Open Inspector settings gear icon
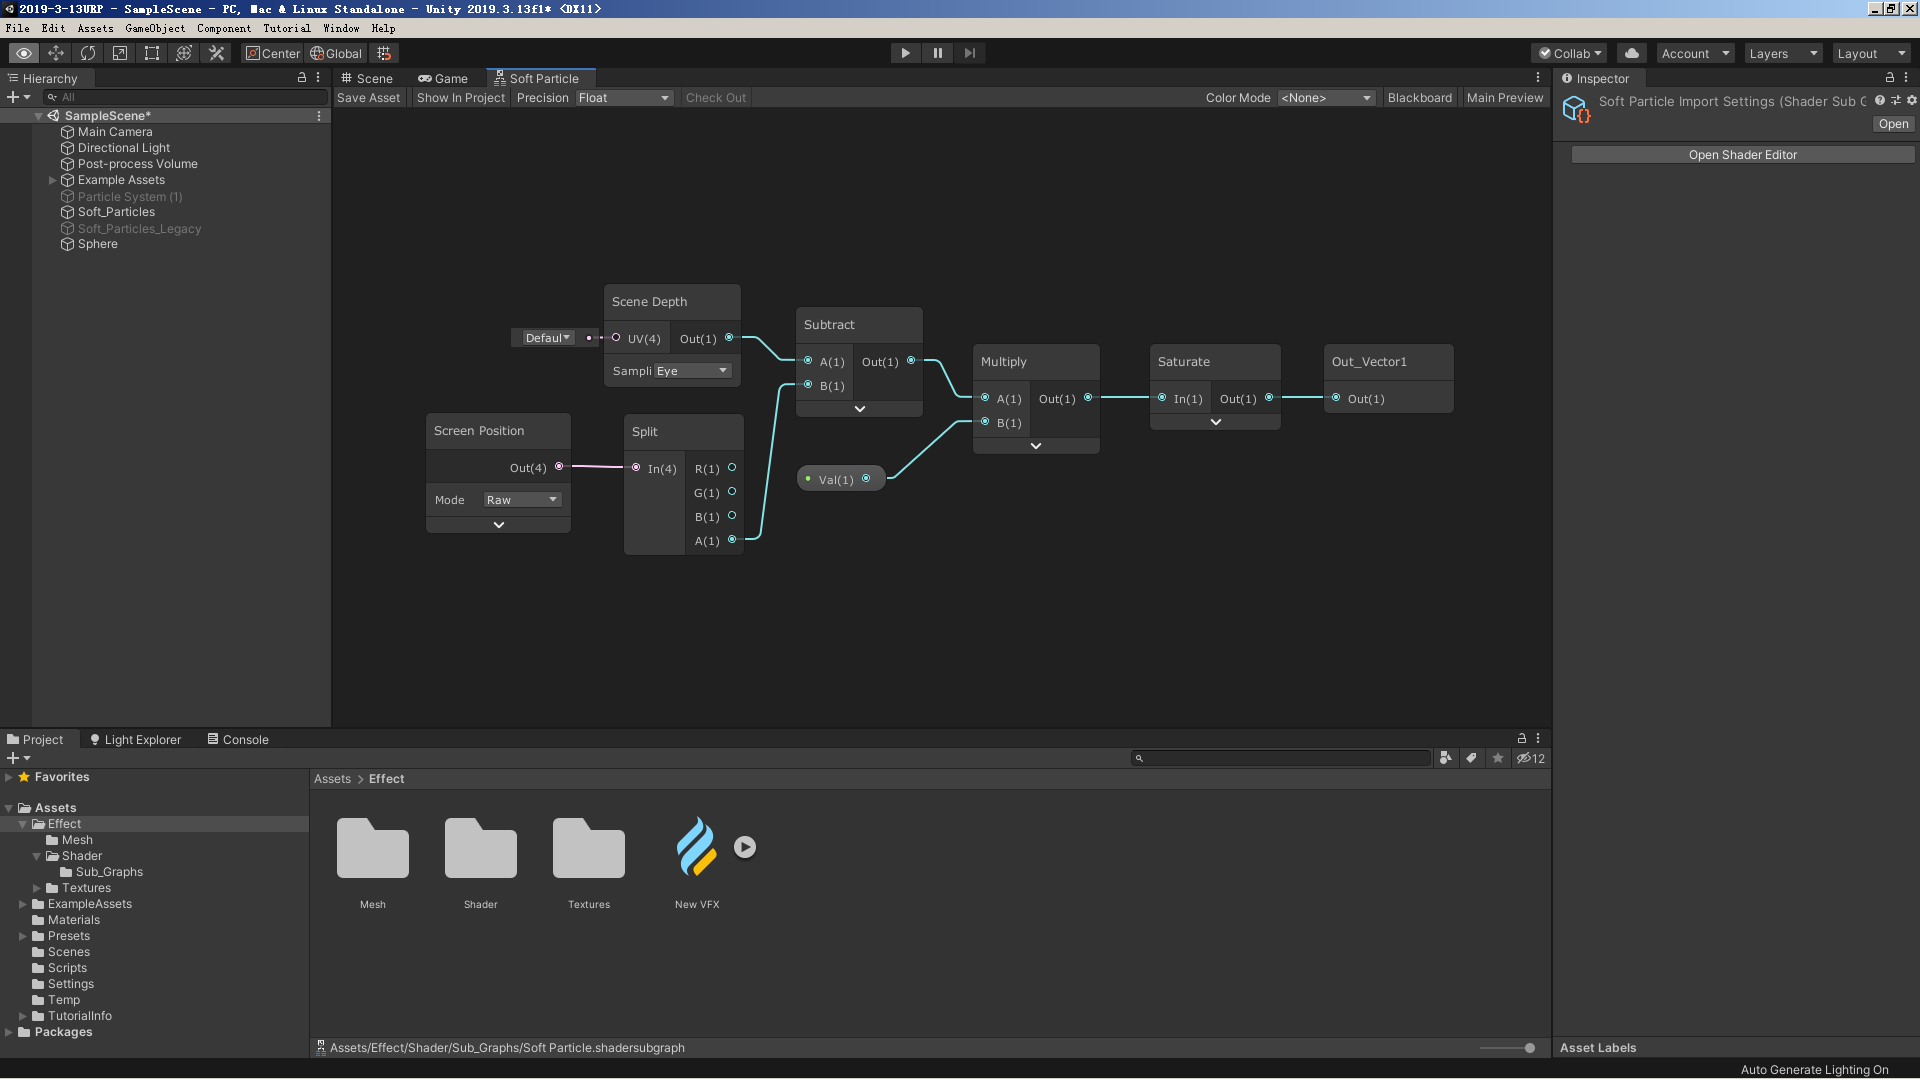Screen dimensions: 1920x1080 pos(1912,100)
